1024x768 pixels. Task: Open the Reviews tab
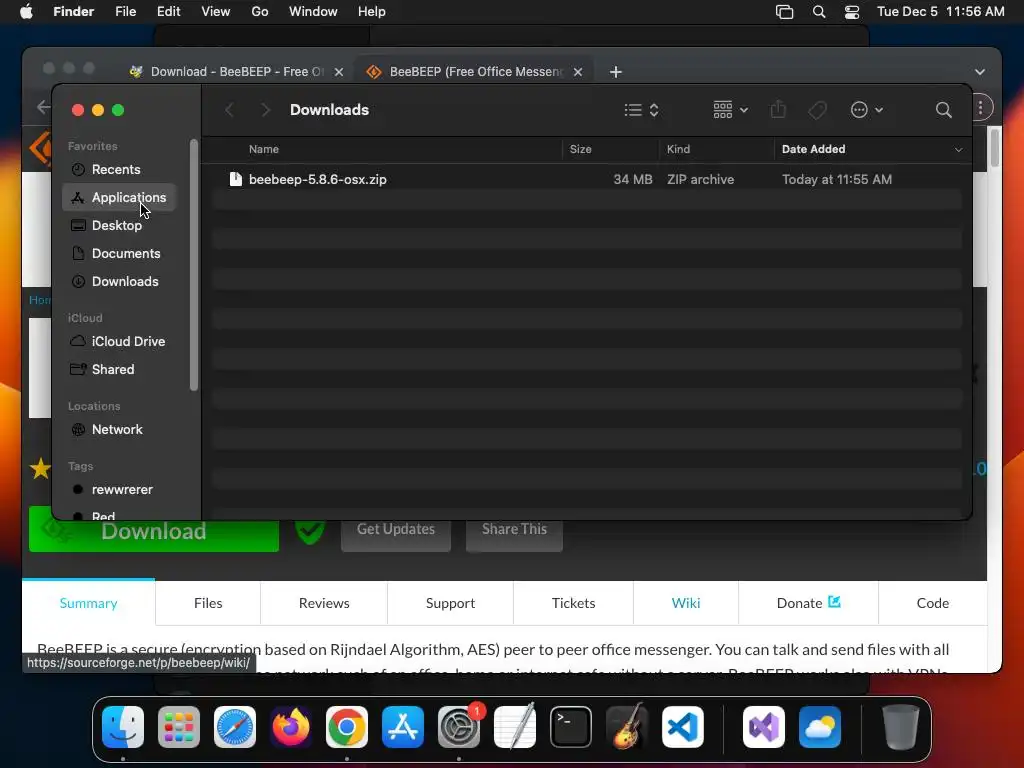click(324, 603)
